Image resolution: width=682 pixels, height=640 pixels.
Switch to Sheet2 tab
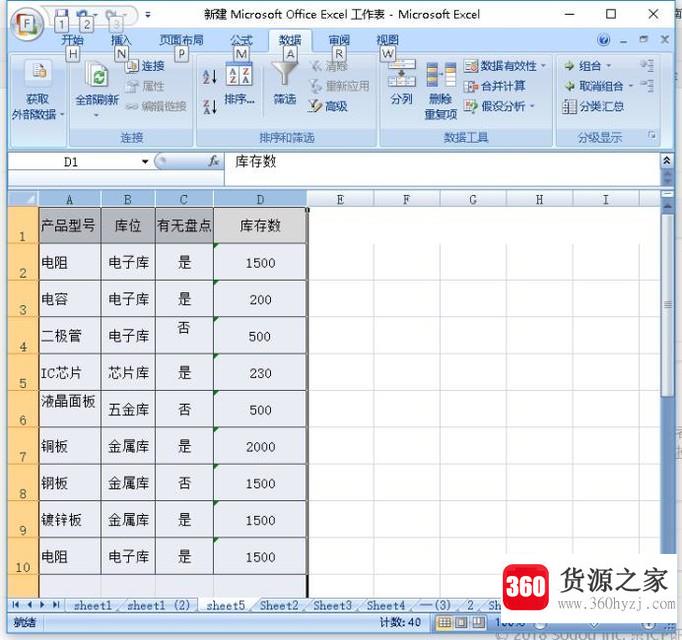(x=279, y=605)
